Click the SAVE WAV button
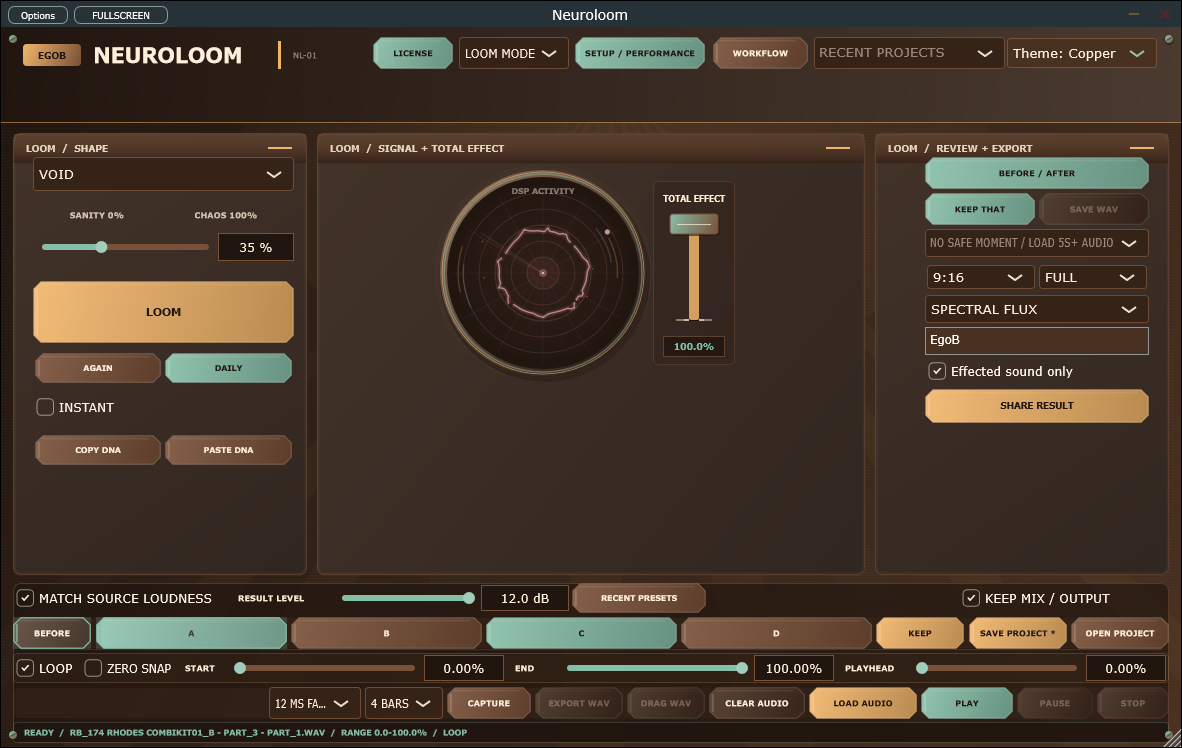This screenshot has width=1182, height=748. (1094, 210)
